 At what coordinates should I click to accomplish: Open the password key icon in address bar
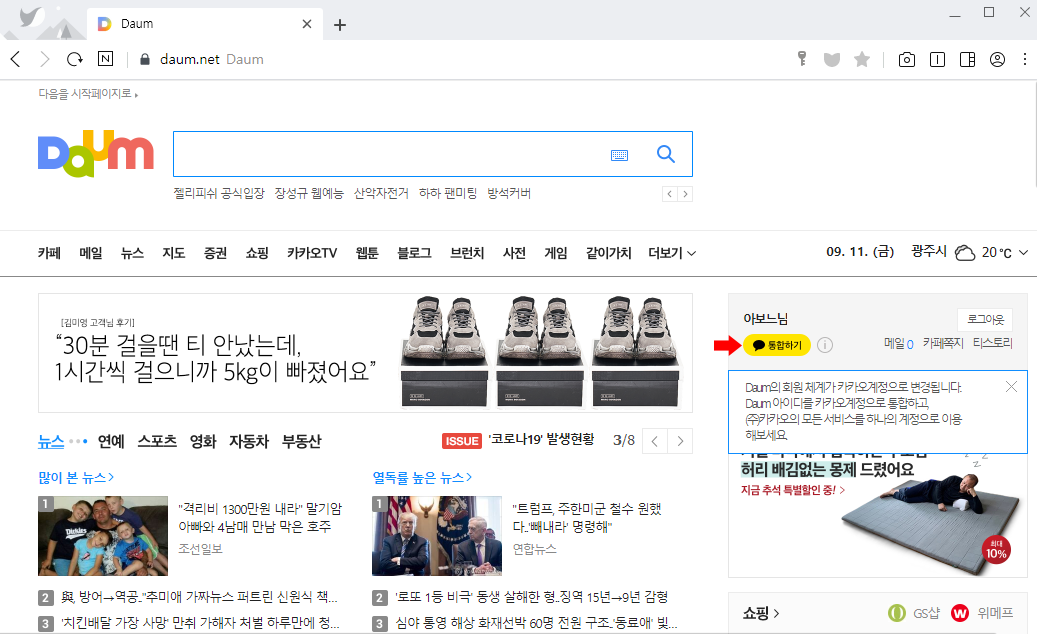[802, 59]
